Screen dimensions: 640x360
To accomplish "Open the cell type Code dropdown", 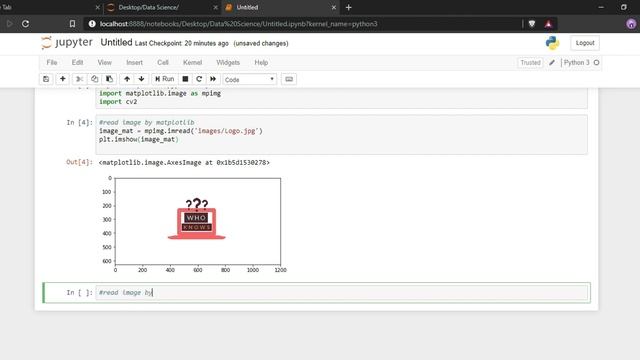I will (249, 80).
